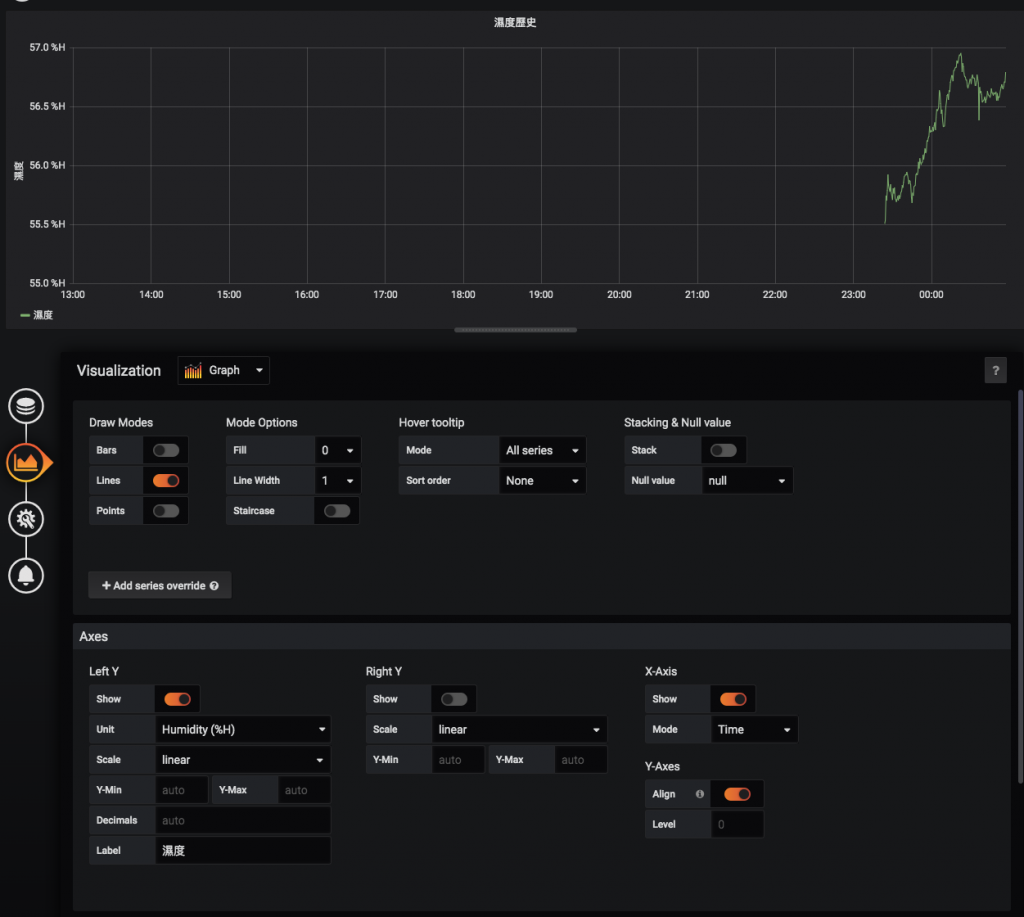Toggle the Bars draw mode
The height and width of the screenshot is (917, 1024).
point(166,450)
